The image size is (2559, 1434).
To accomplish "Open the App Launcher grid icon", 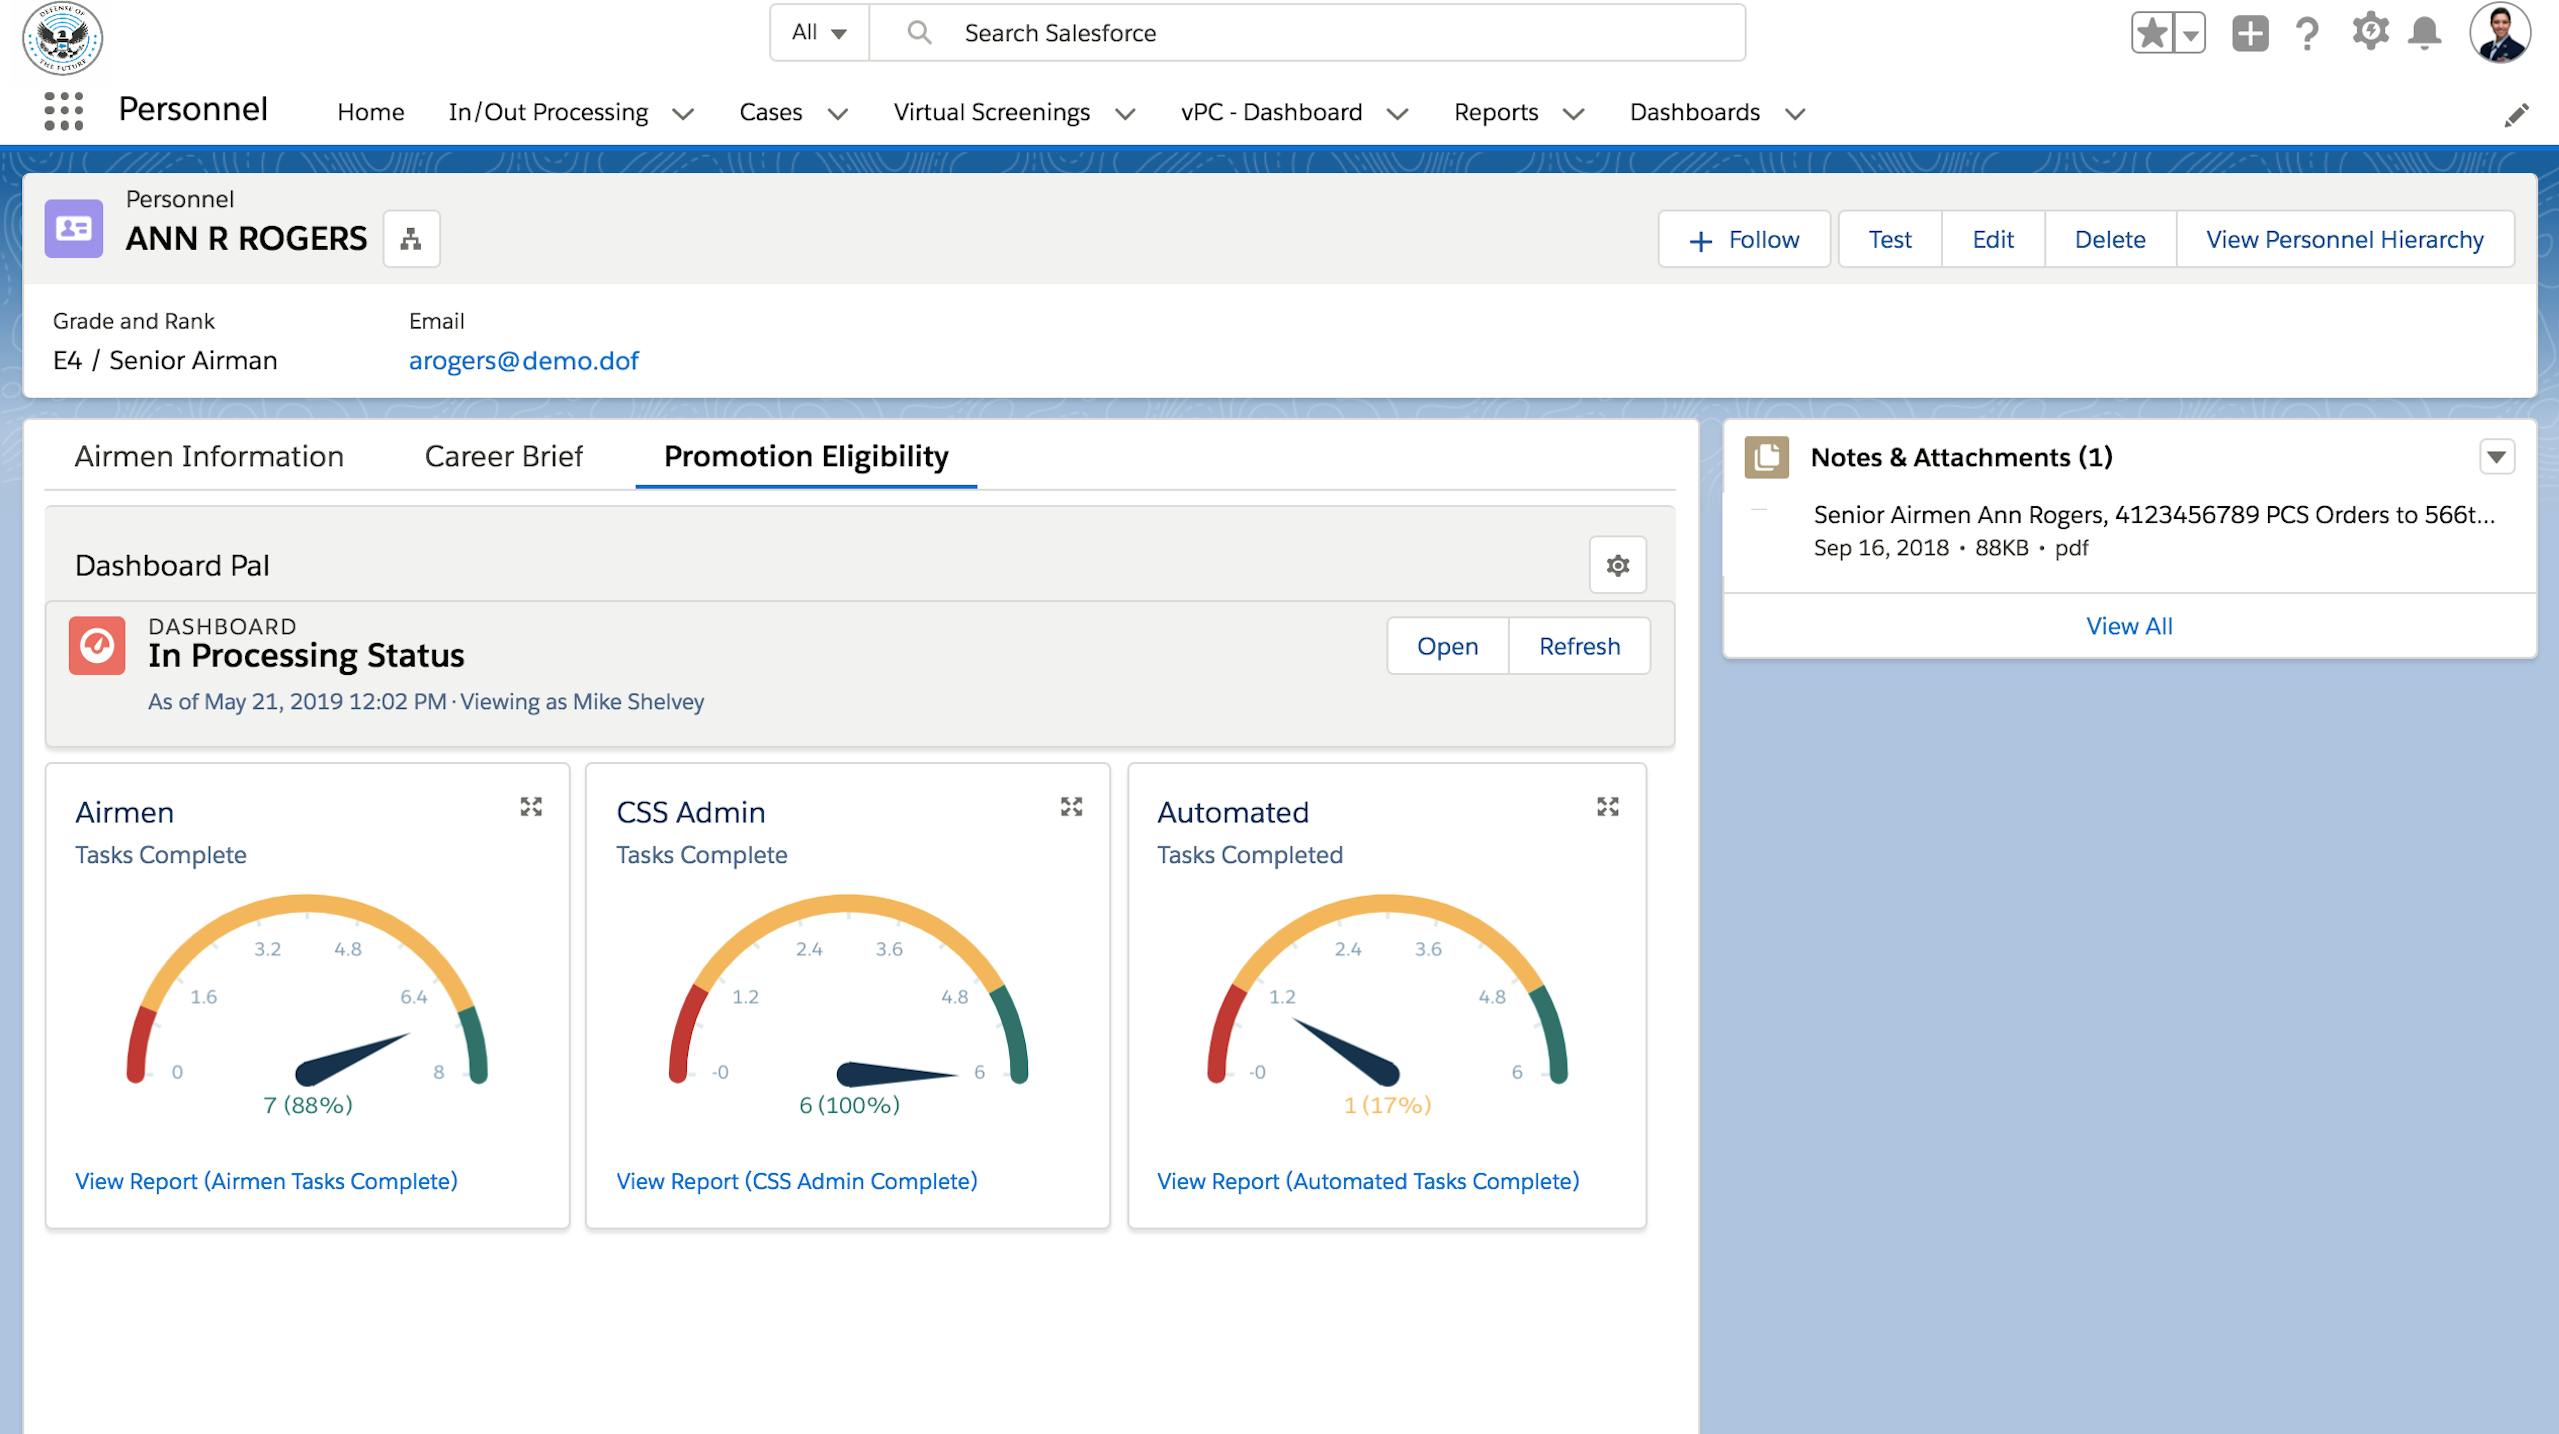I will pos(63,111).
